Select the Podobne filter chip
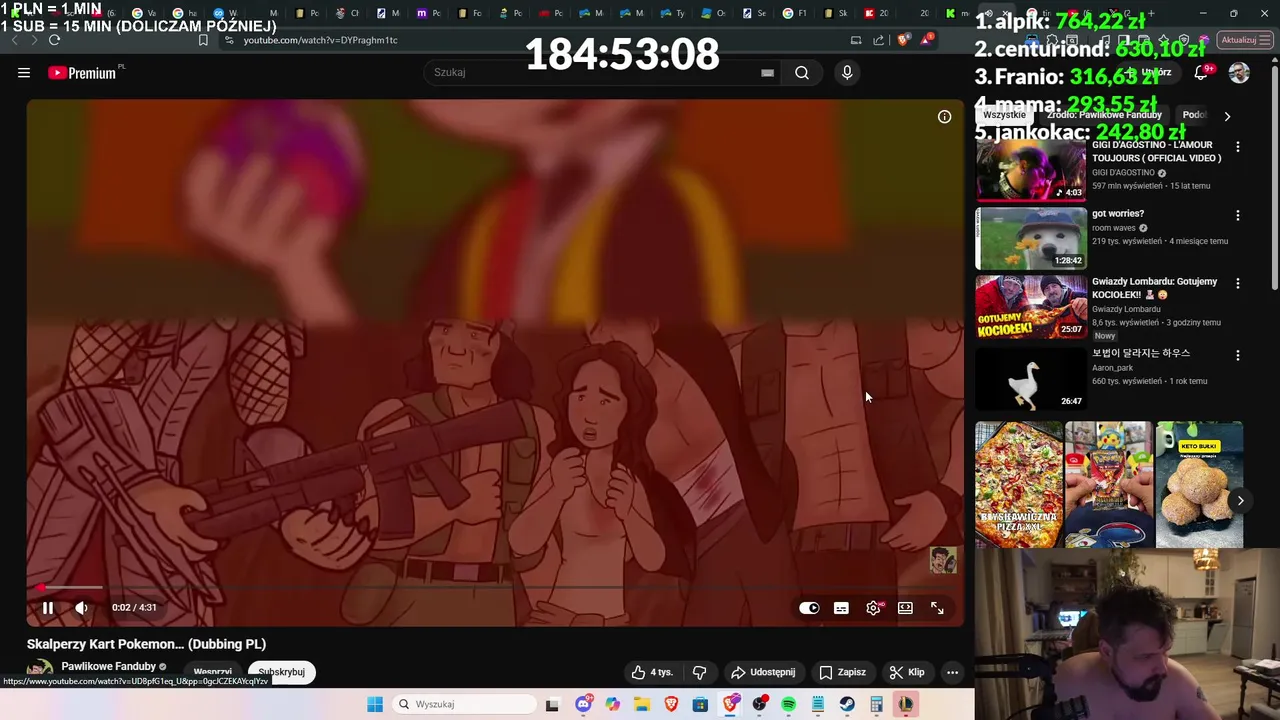This screenshot has height=720, width=1280. [x=1195, y=115]
